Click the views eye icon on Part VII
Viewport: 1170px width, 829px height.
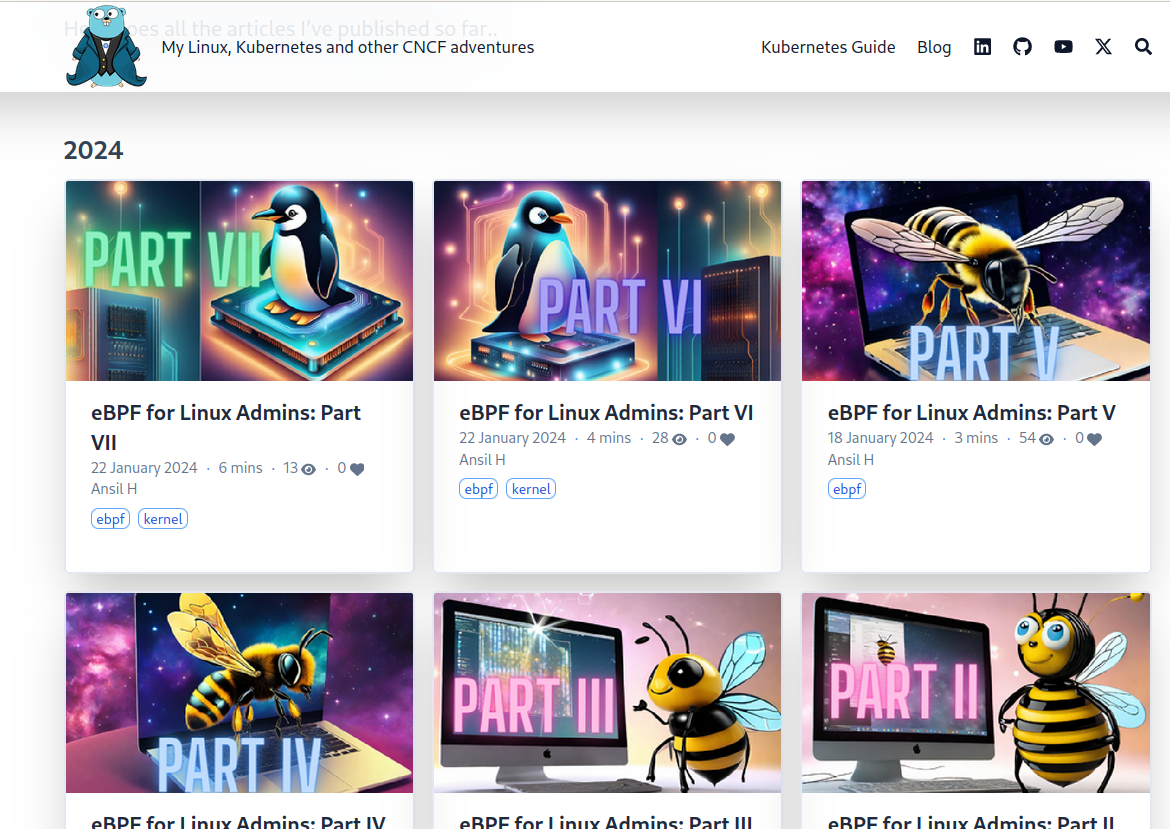tap(308, 469)
